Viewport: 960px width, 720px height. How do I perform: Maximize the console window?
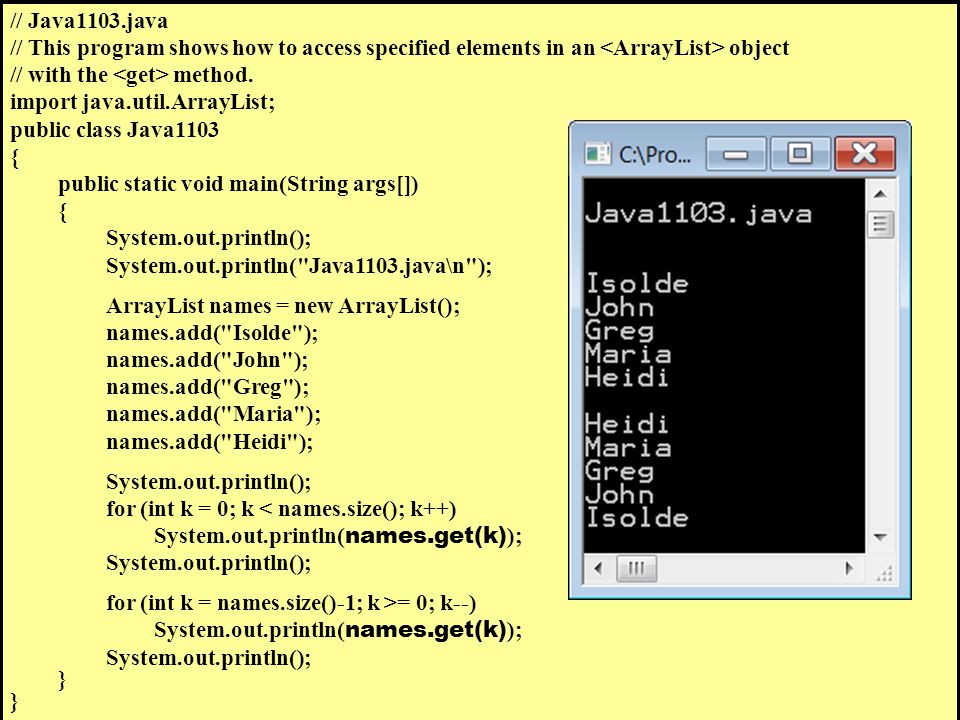[800, 154]
